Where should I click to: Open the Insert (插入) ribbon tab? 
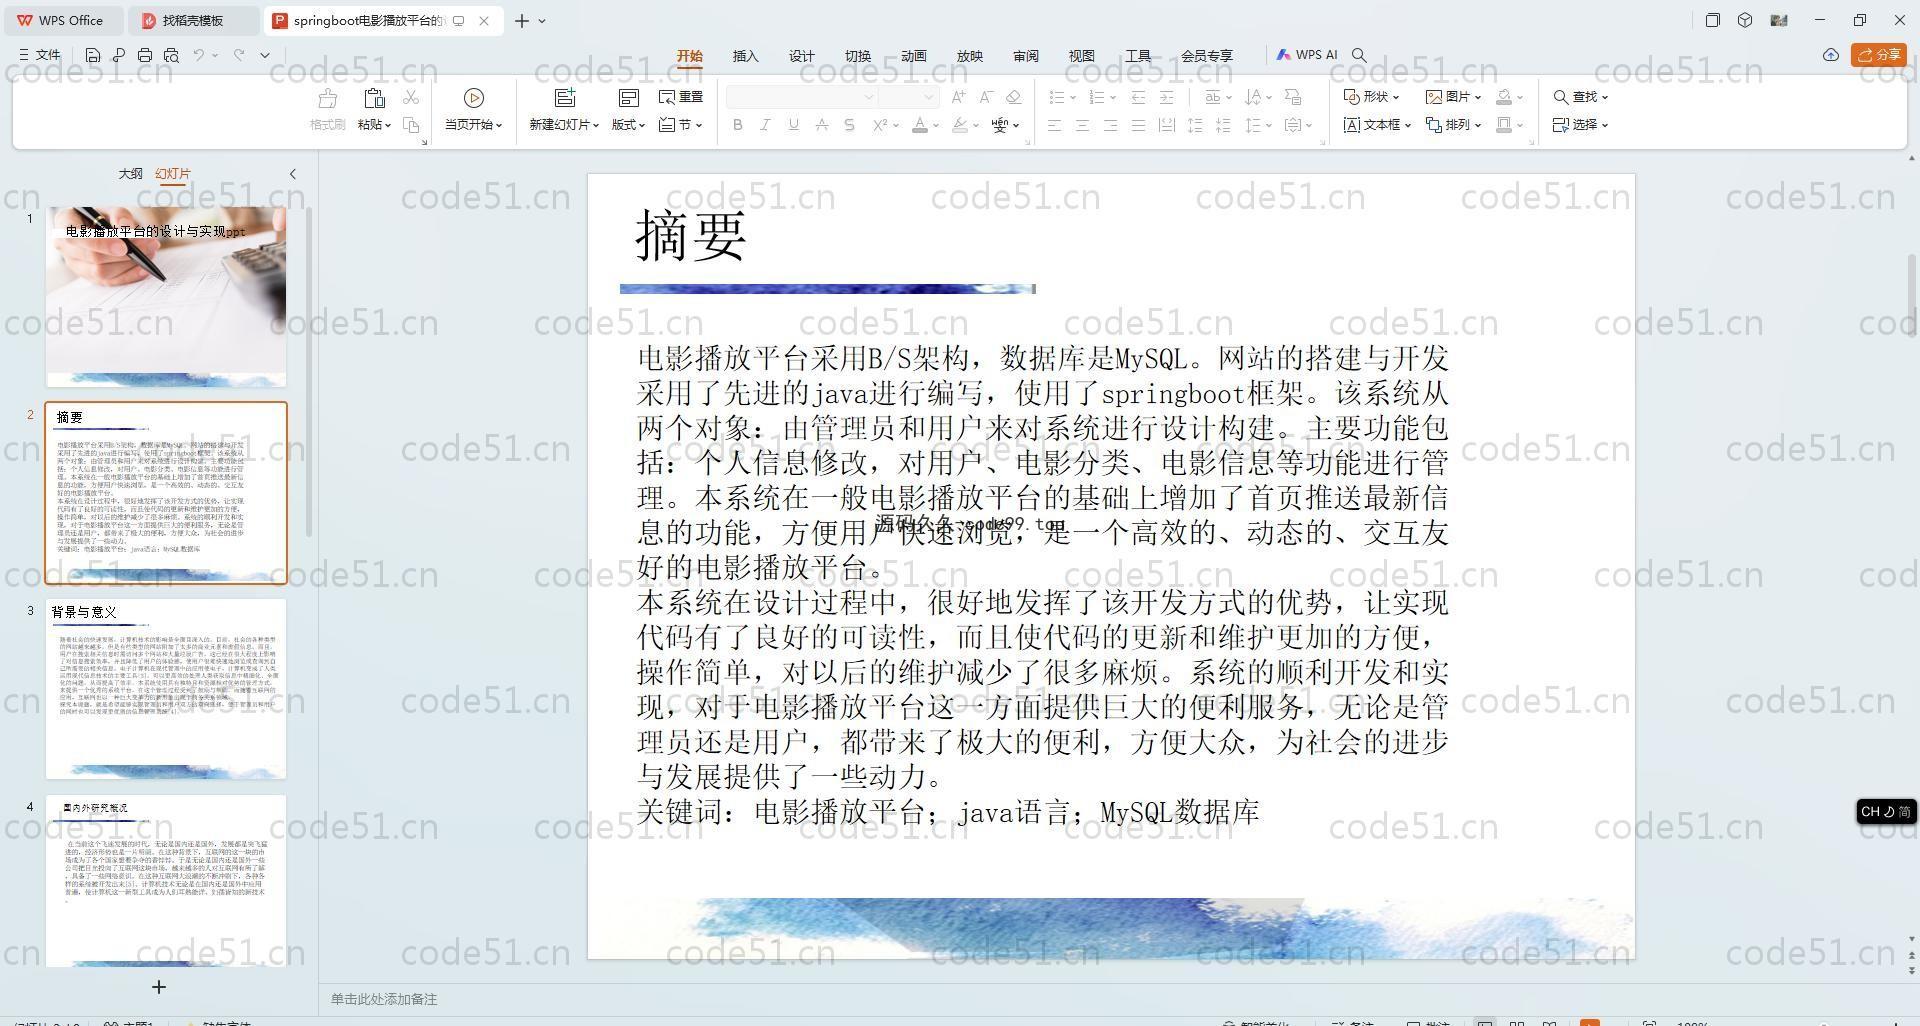pos(746,56)
